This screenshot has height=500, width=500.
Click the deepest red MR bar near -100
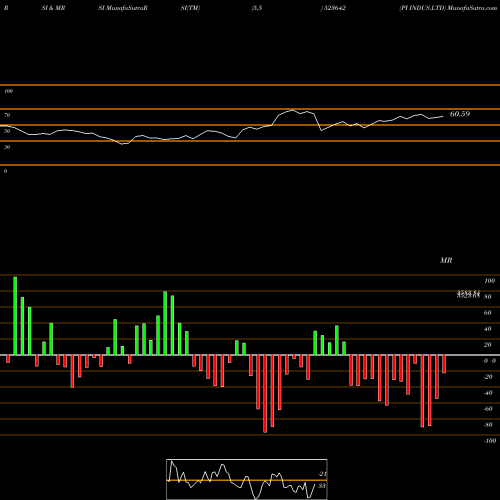pyautogui.click(x=265, y=394)
